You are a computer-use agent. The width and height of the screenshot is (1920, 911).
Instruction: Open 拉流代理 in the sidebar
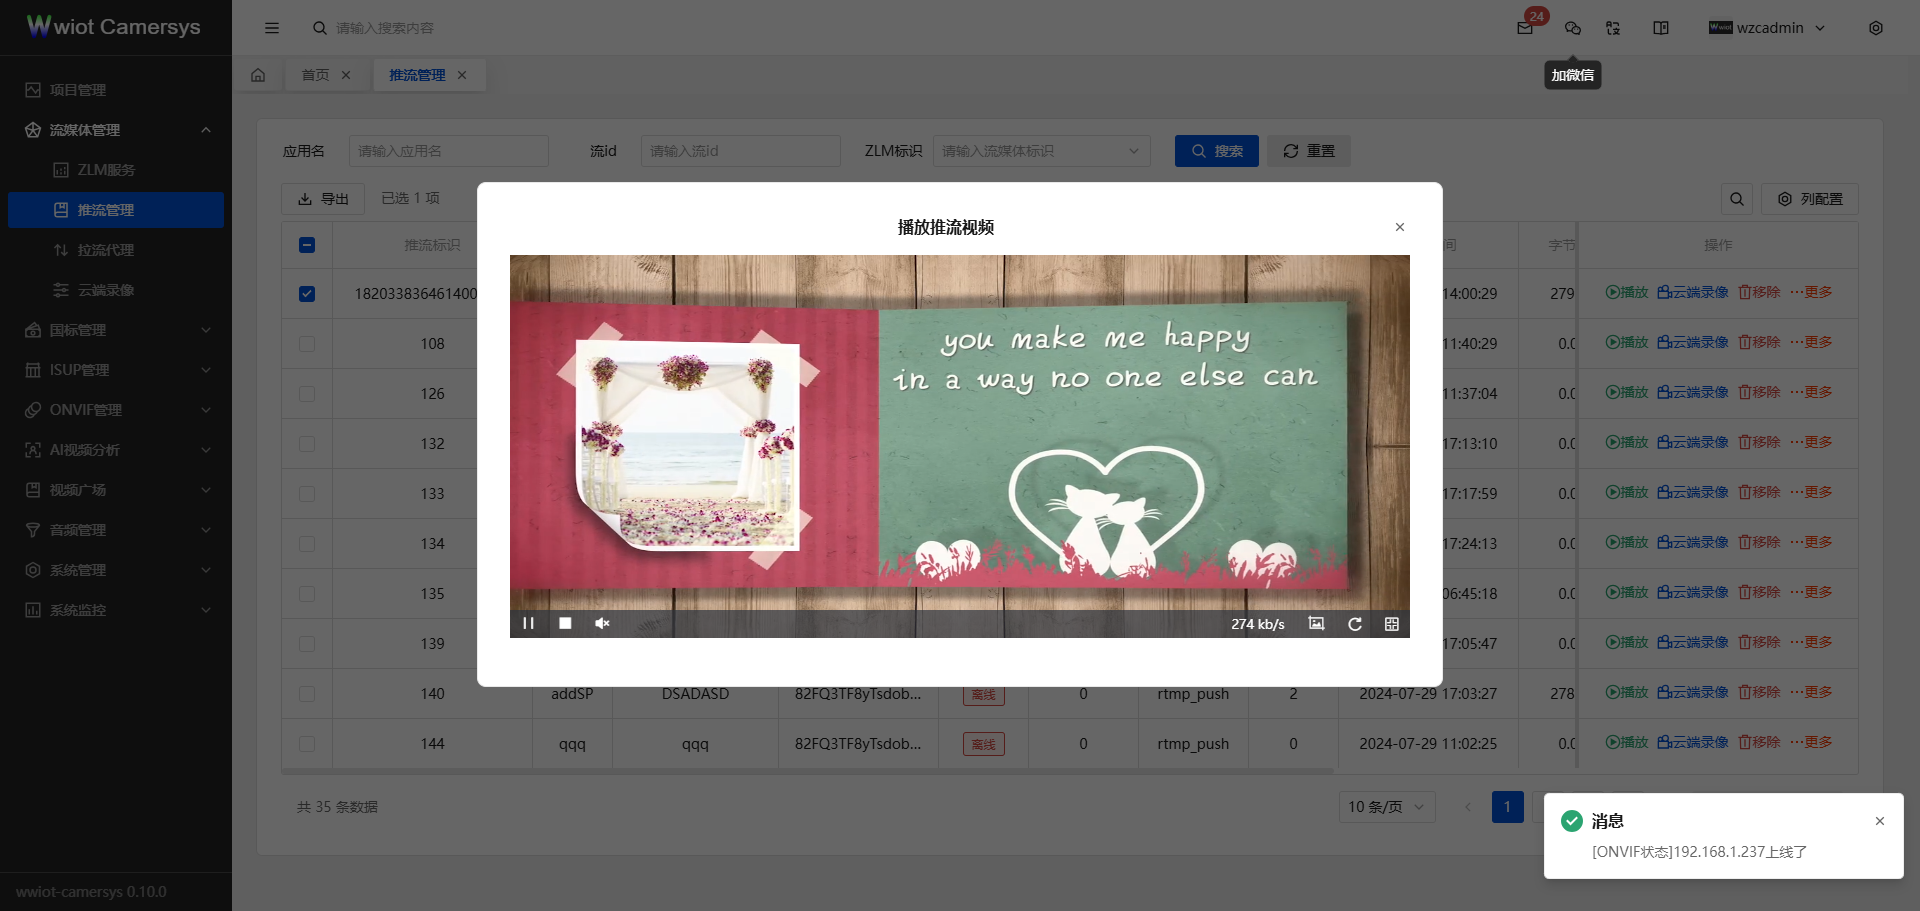[x=106, y=250]
